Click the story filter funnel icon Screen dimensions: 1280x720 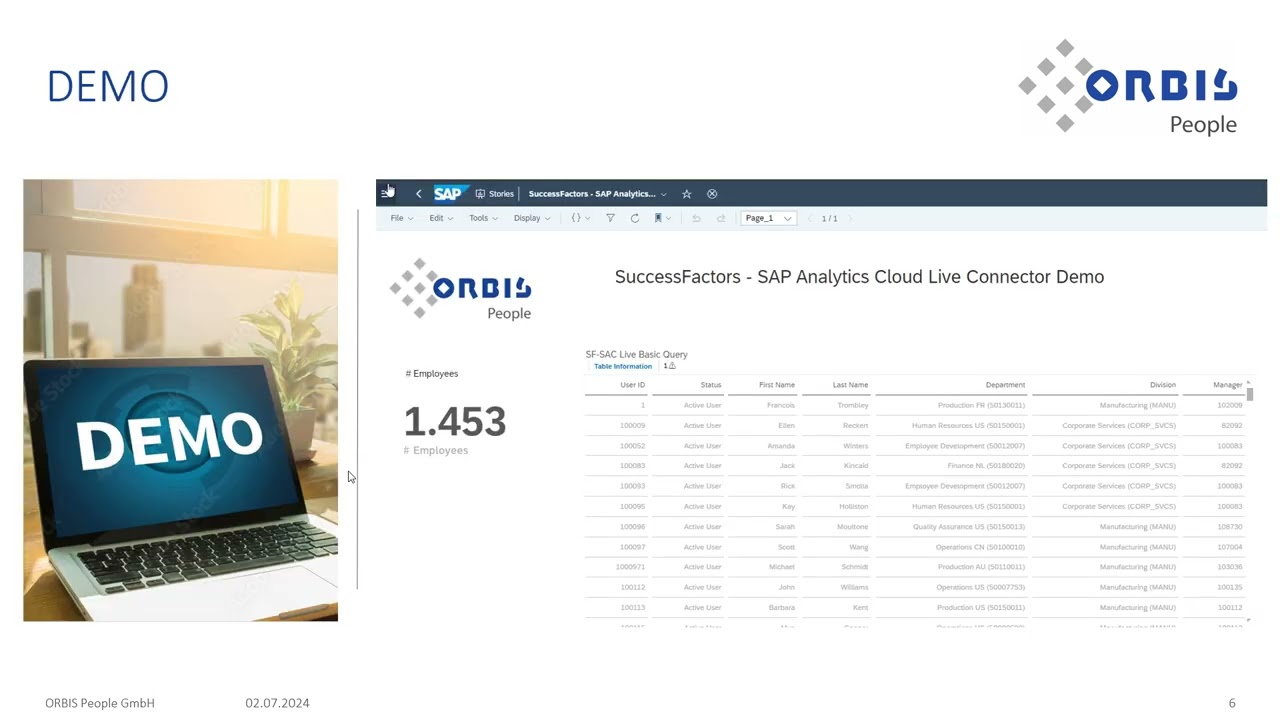(610, 218)
